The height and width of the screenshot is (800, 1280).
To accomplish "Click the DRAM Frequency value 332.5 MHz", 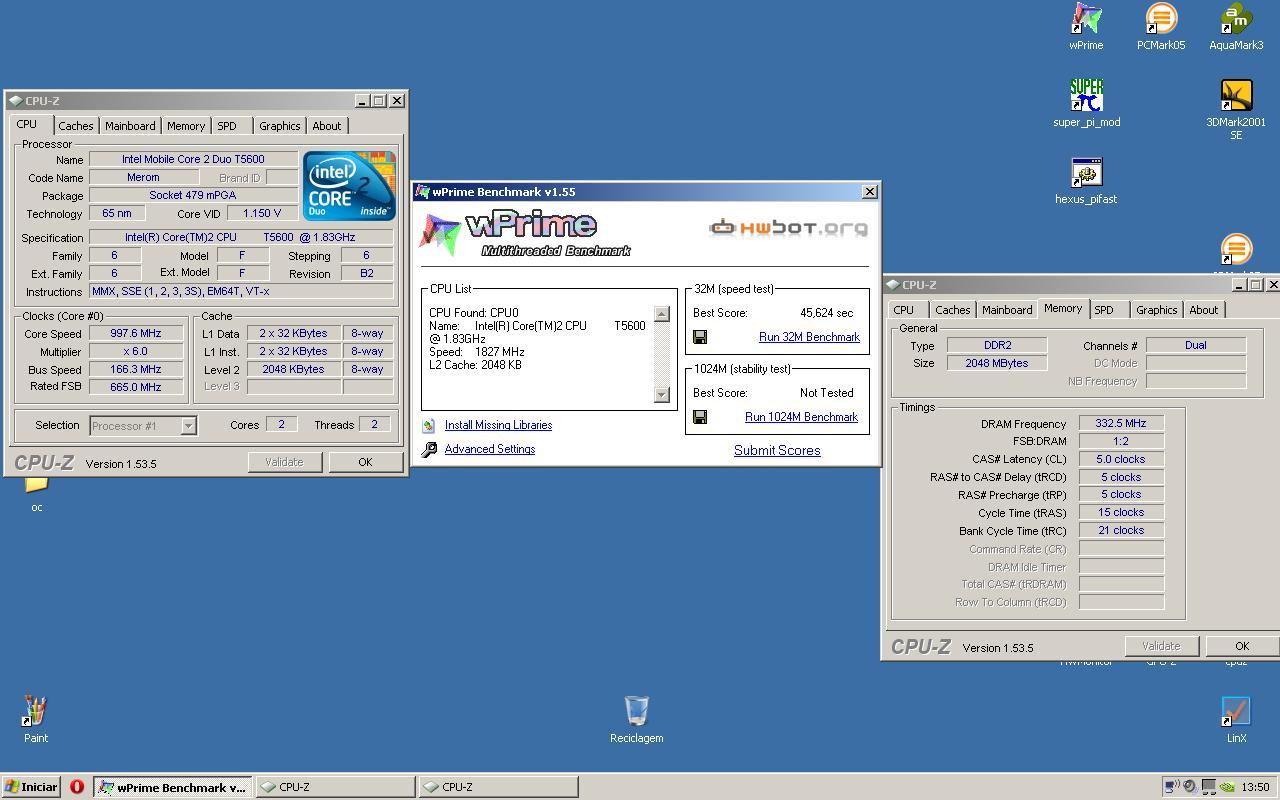I will coord(1121,423).
